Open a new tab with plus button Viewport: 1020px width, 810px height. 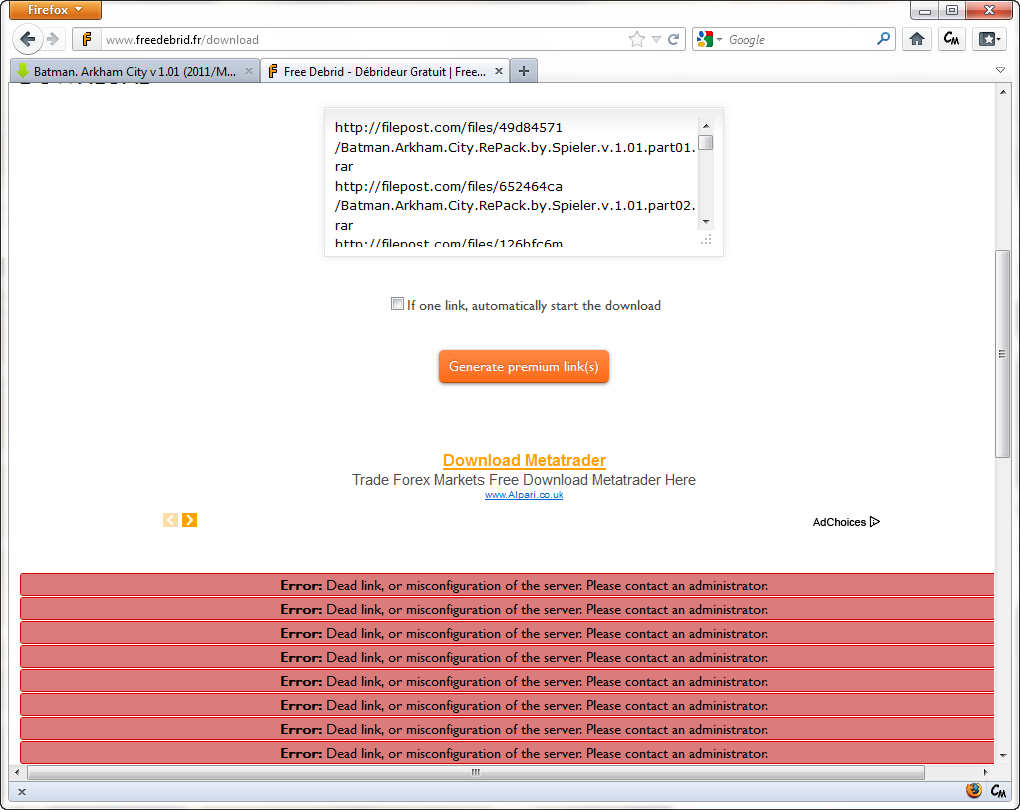[524, 71]
